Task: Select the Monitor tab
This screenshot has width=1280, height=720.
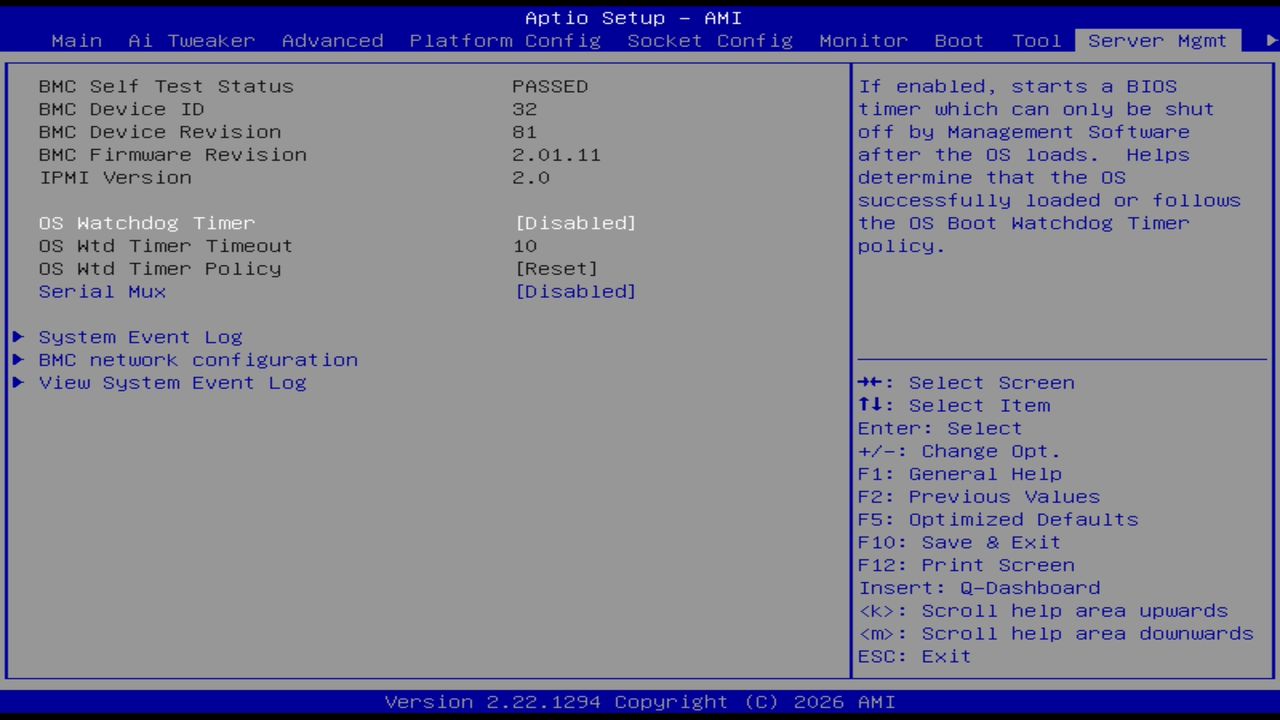Action: tap(863, 41)
